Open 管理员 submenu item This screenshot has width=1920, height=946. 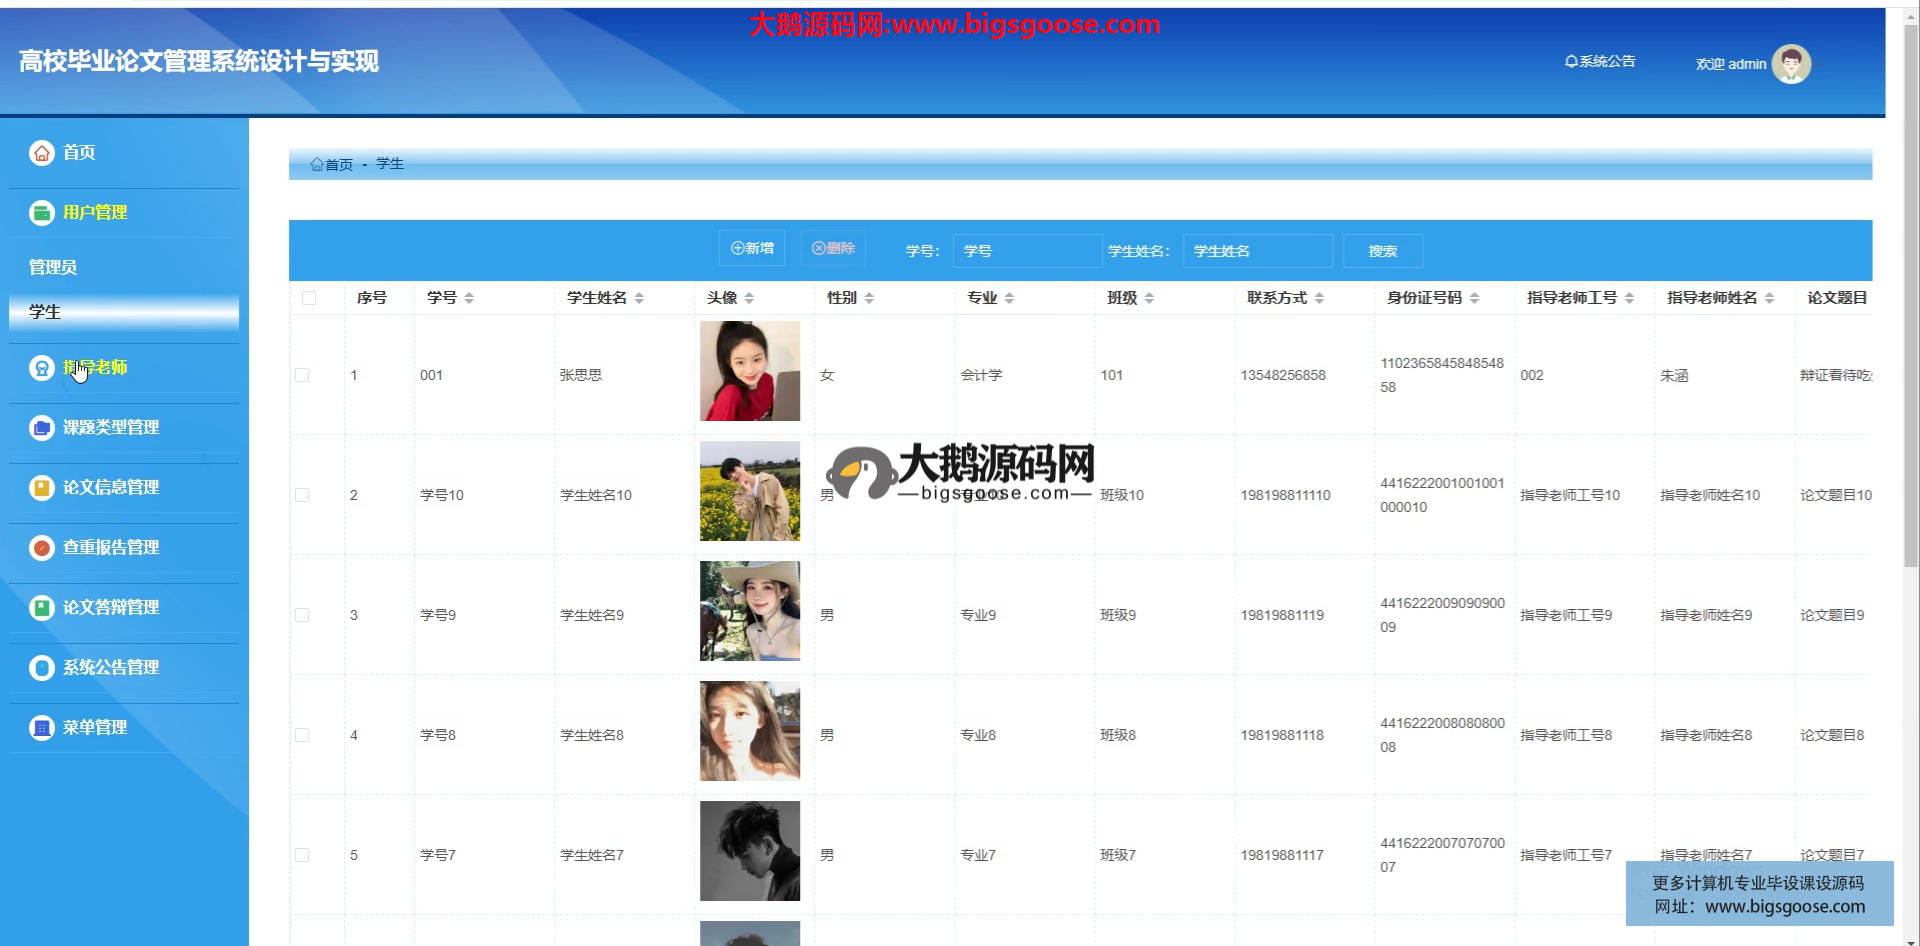pos(53,267)
